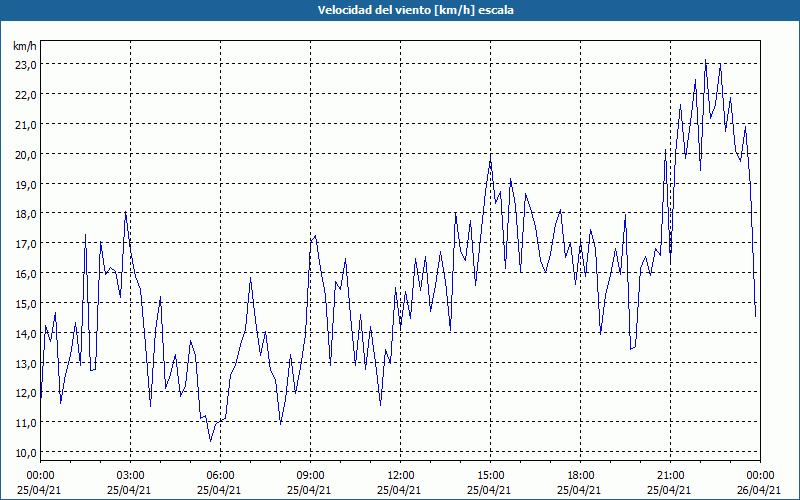The width and height of the screenshot is (800, 500).
Task: Click the 12:00 time axis label
Action: pos(401,476)
